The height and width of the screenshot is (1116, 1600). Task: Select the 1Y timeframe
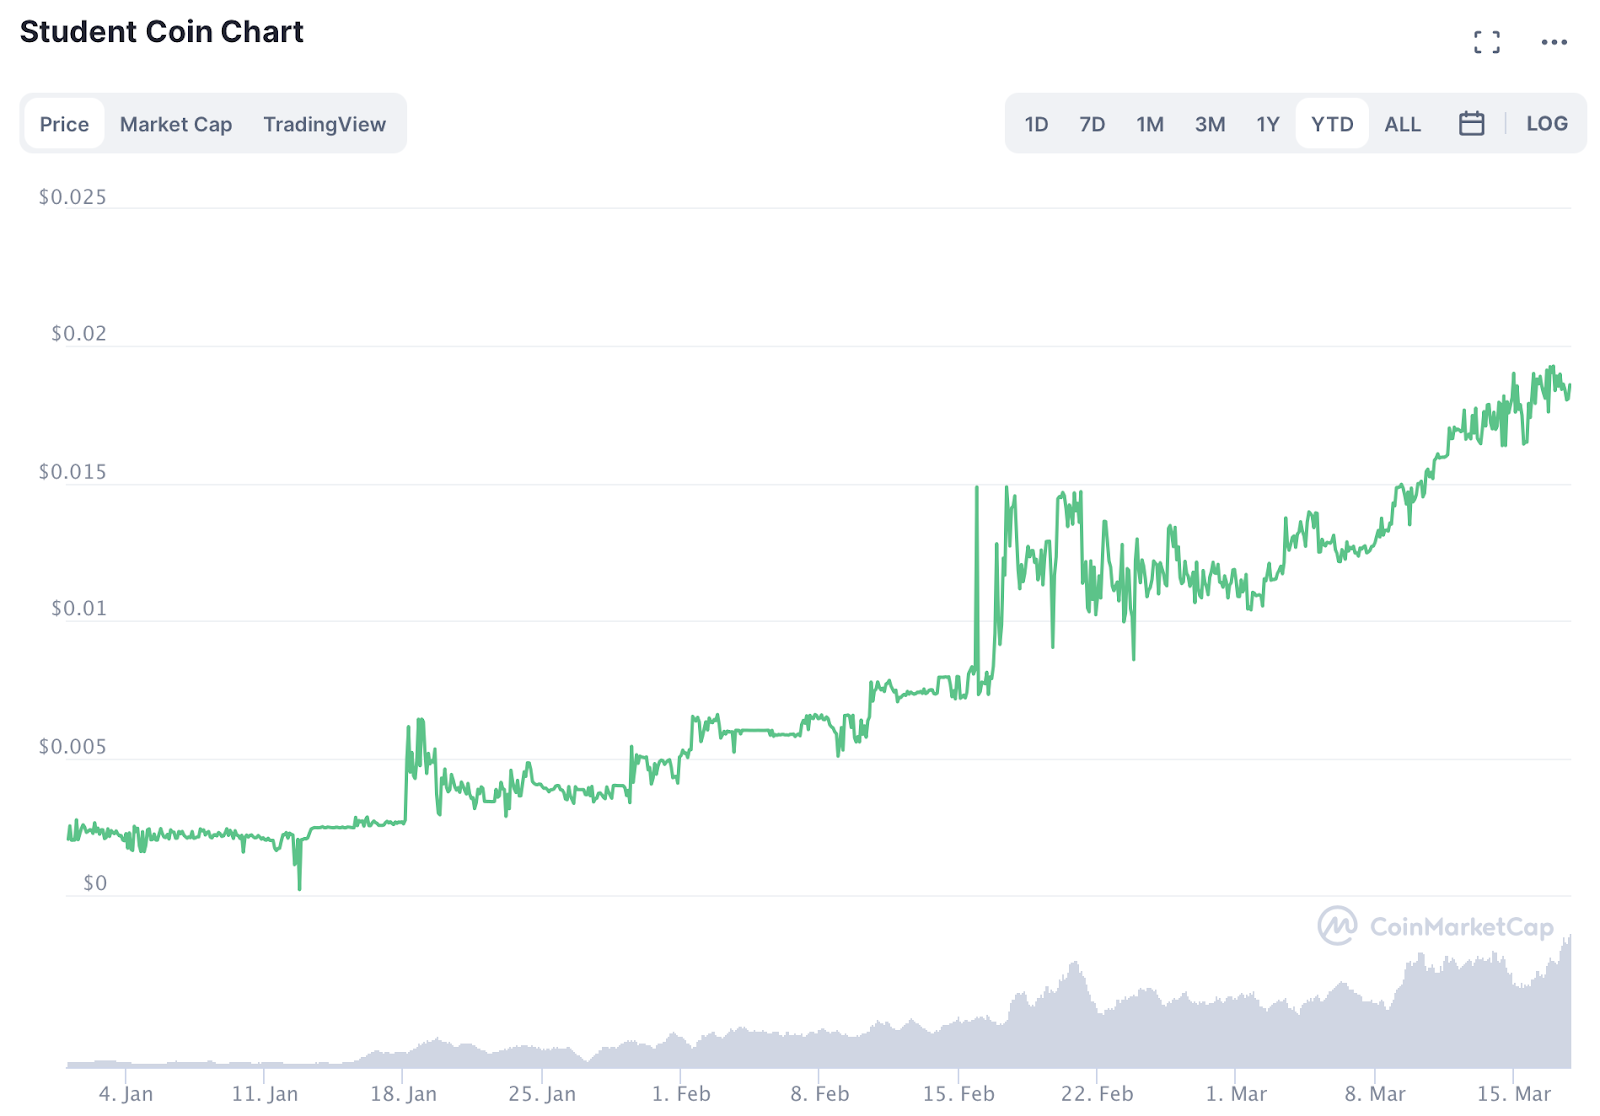coord(1267,123)
